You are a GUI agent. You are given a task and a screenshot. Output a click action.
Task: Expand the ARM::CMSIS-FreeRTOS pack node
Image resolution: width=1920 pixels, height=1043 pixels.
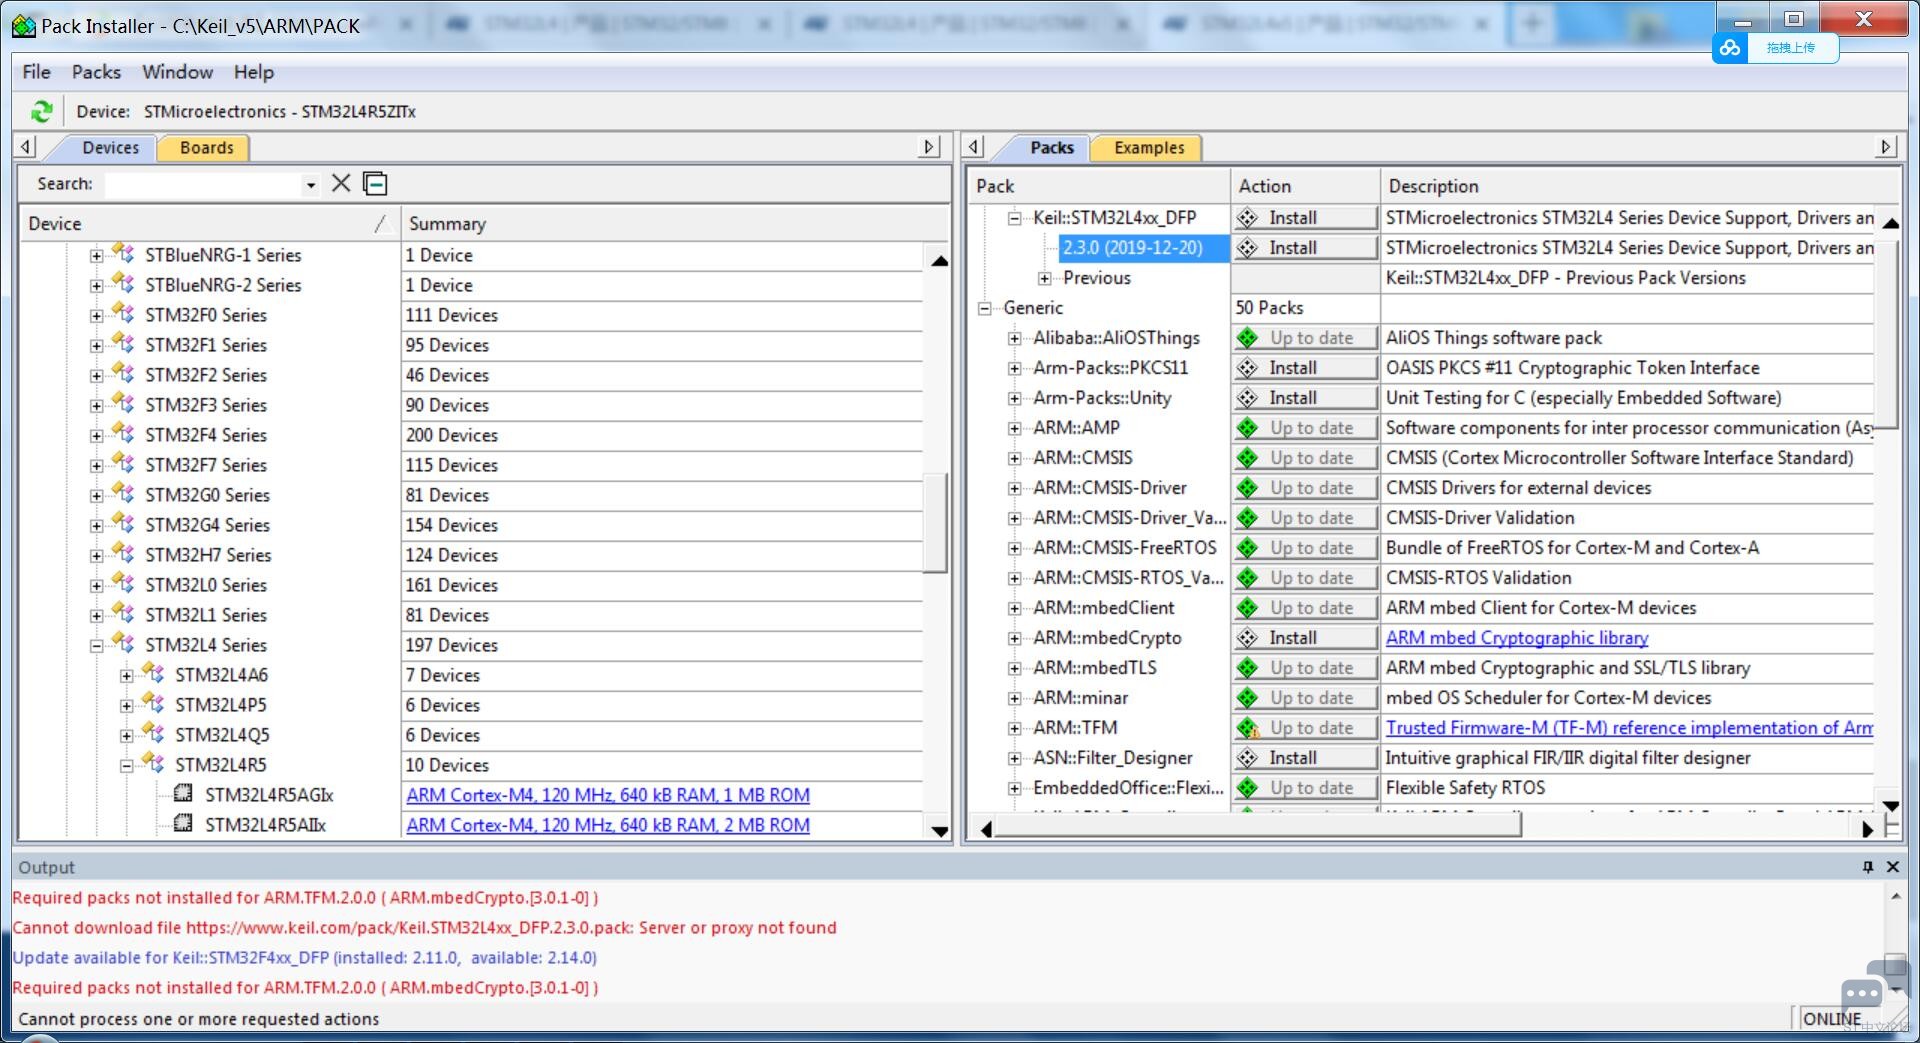pos(1015,548)
